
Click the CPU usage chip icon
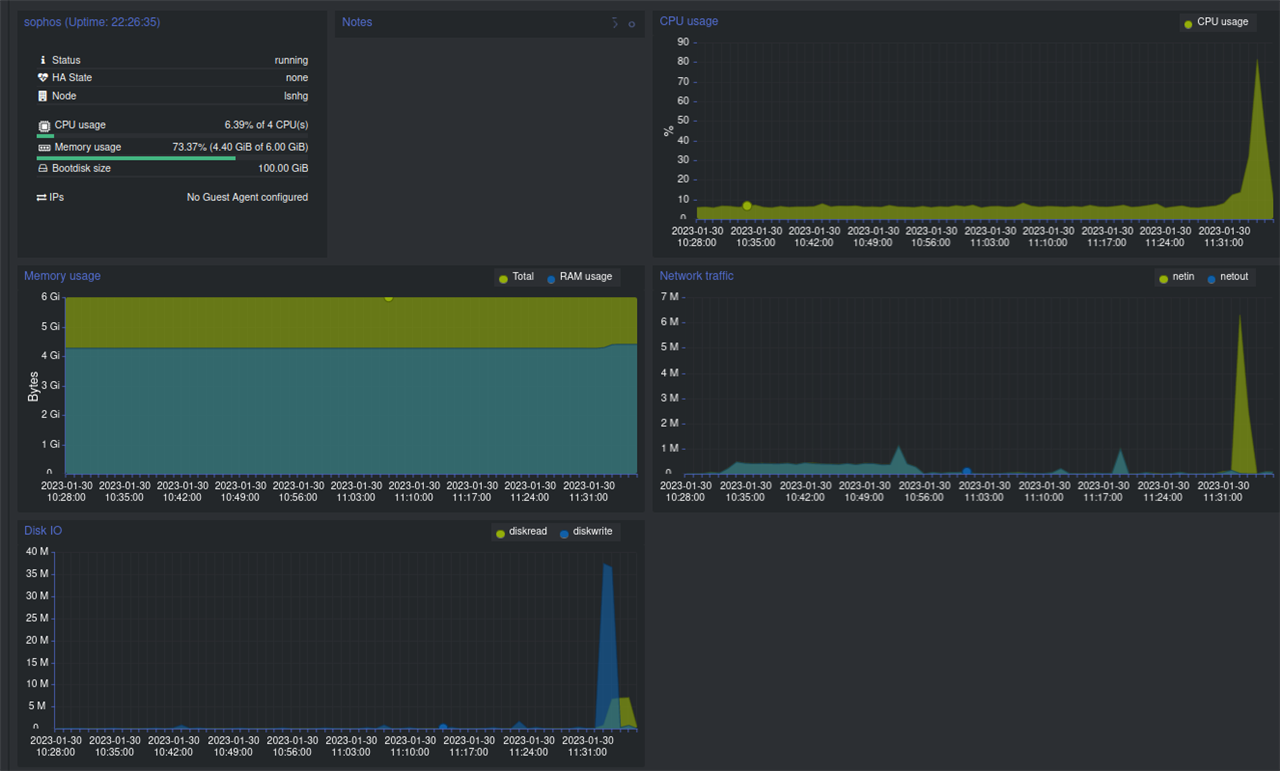44,125
